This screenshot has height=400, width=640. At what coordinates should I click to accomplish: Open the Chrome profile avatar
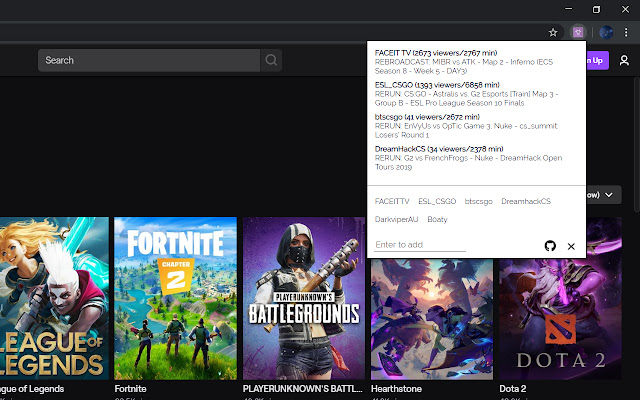[x=606, y=32]
